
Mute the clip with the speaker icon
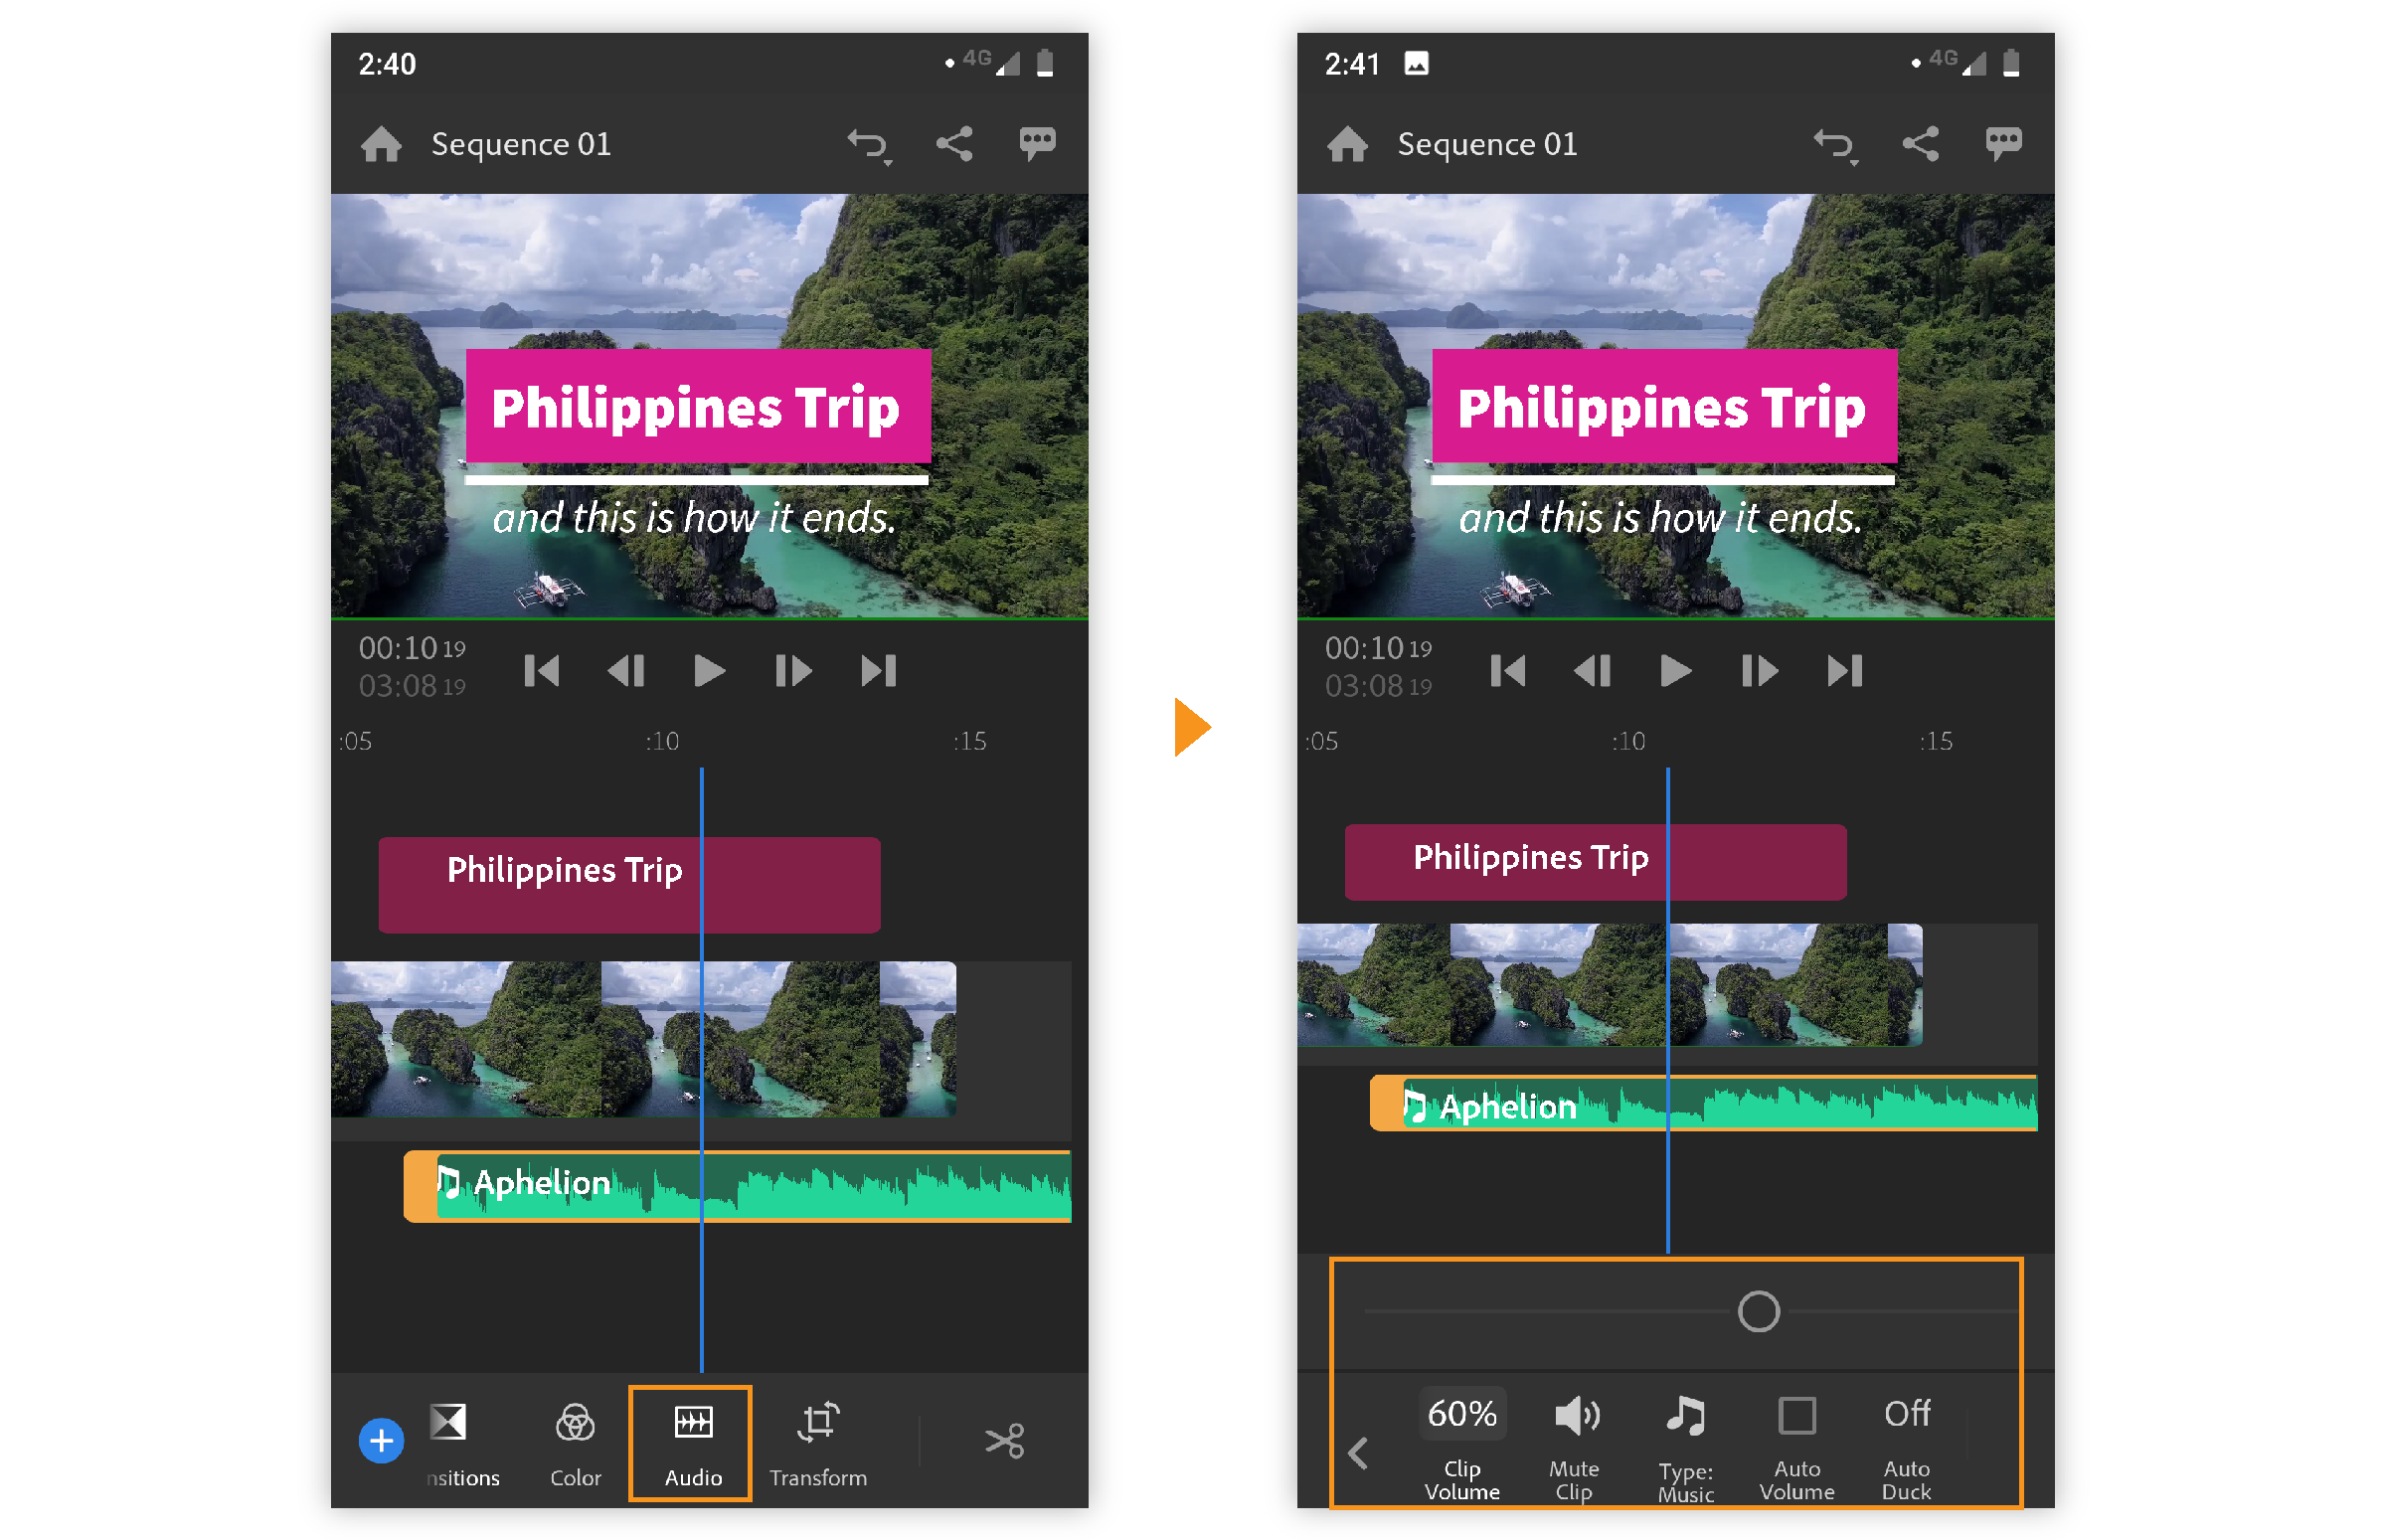[1576, 1416]
